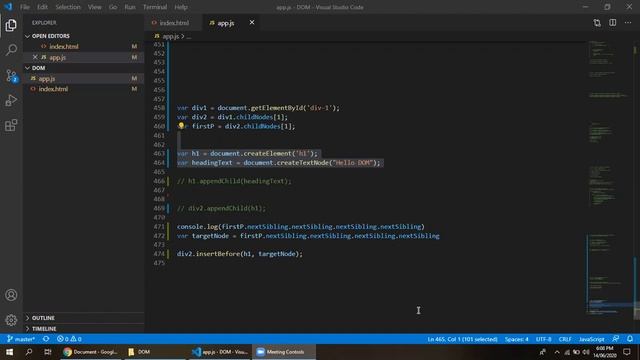Close app.js in Open Editors list
The image size is (640, 360).
(x=35, y=57)
